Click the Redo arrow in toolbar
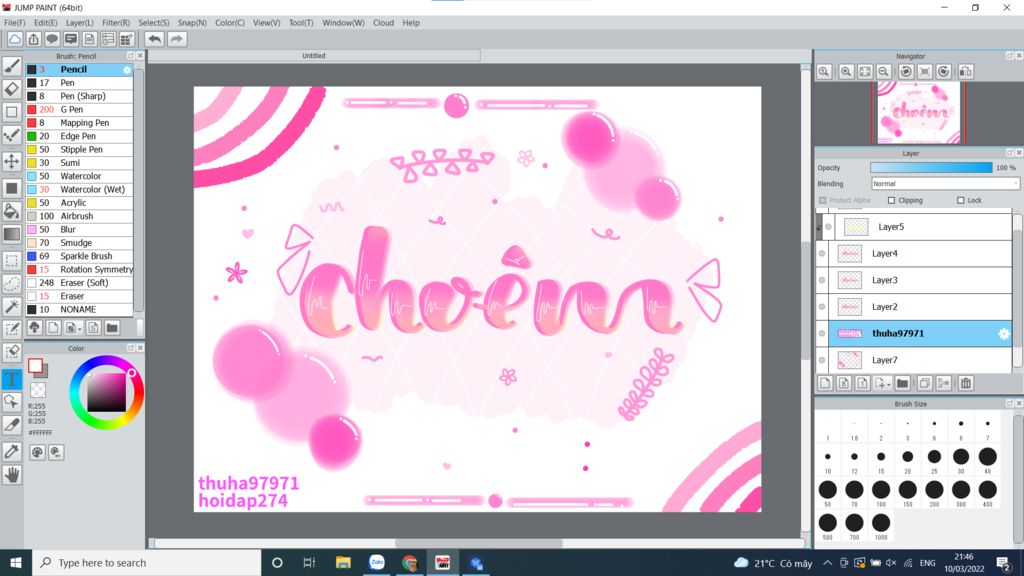Screen dimensions: 1024x576 [176, 39]
